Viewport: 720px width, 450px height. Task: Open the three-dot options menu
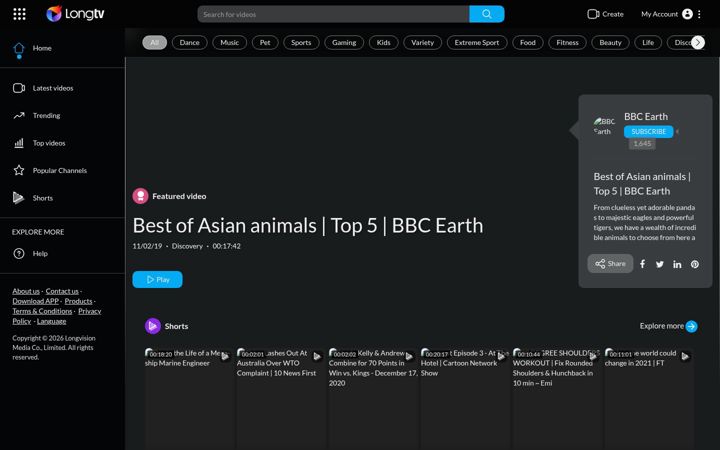pyautogui.click(x=699, y=14)
